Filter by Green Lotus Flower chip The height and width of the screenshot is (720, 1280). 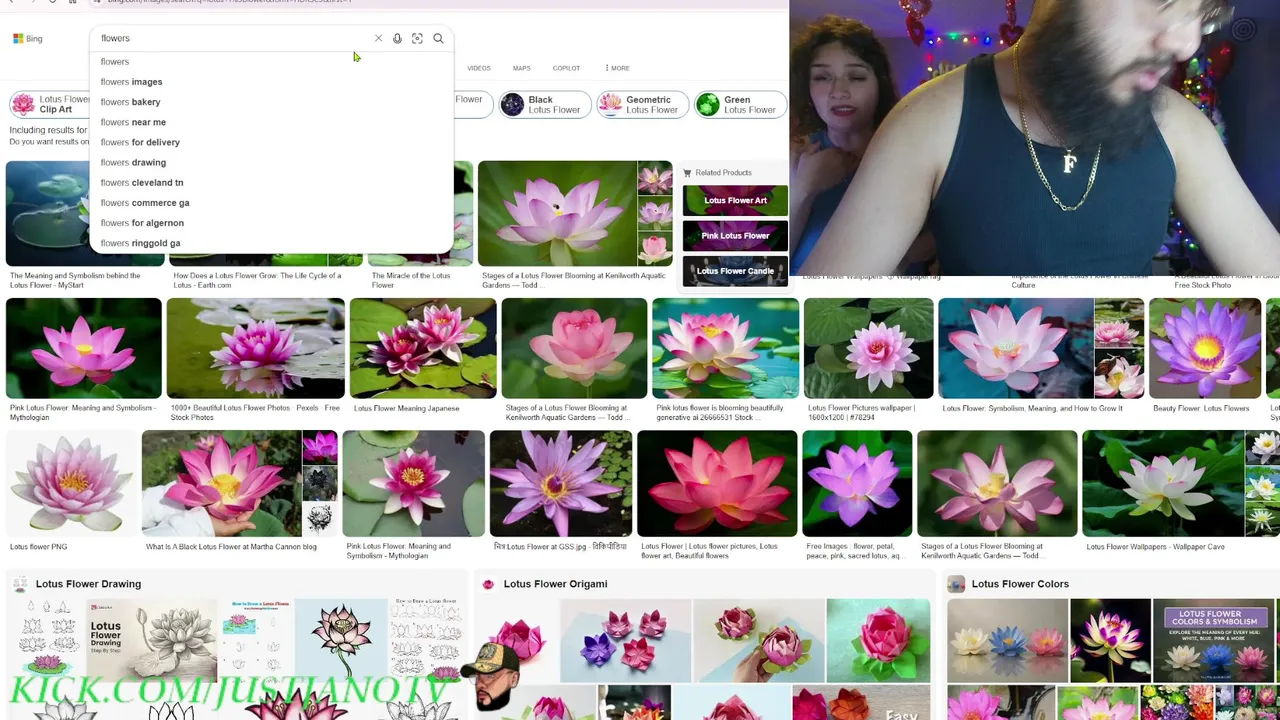pyautogui.click(x=740, y=104)
